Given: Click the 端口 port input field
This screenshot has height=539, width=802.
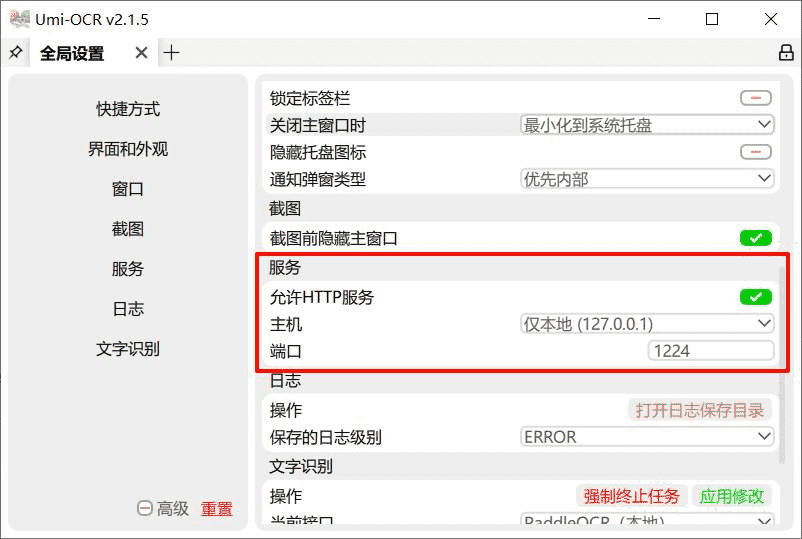Looking at the screenshot, I should point(711,351).
